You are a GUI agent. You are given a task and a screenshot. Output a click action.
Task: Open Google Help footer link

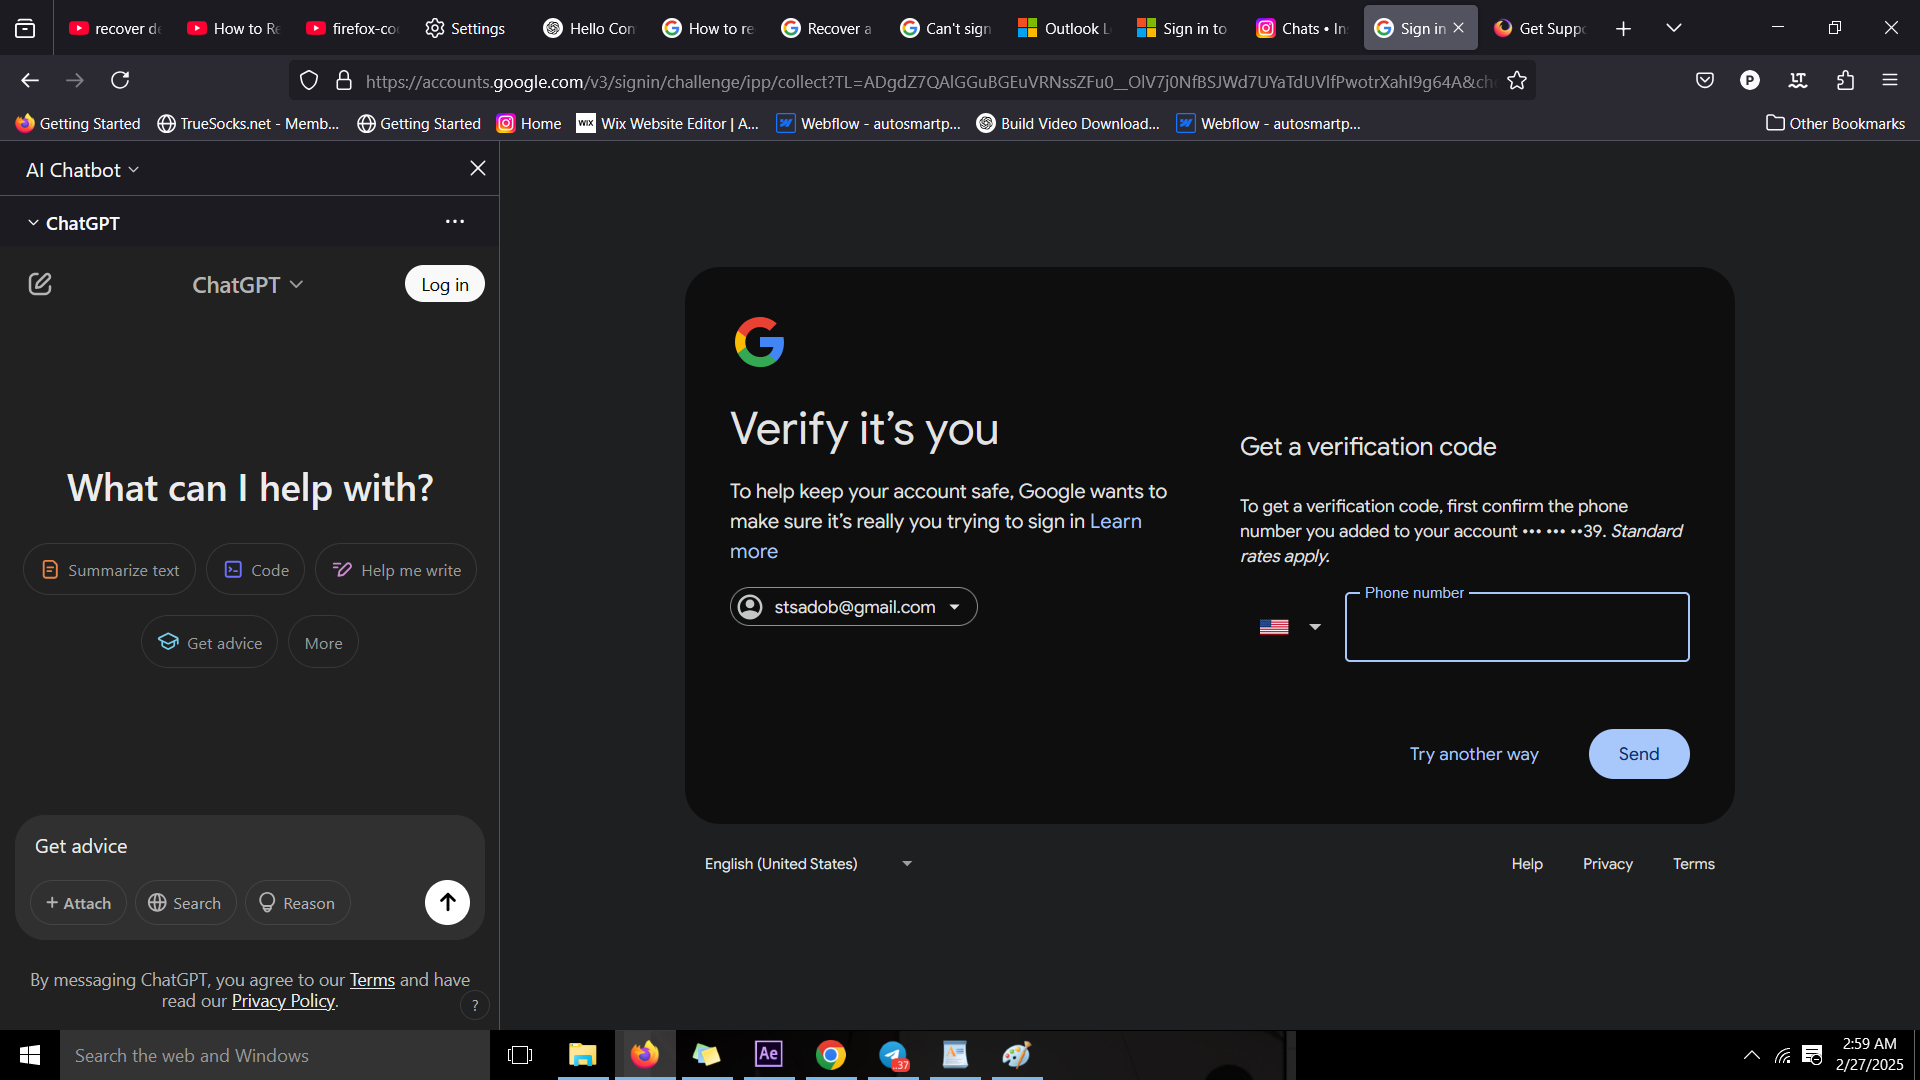click(1527, 864)
